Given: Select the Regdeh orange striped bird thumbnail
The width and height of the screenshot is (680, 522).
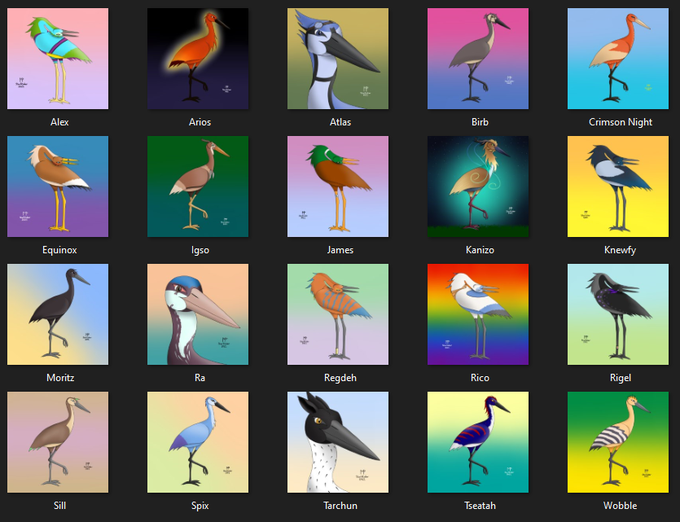Looking at the screenshot, I should pos(338,314).
